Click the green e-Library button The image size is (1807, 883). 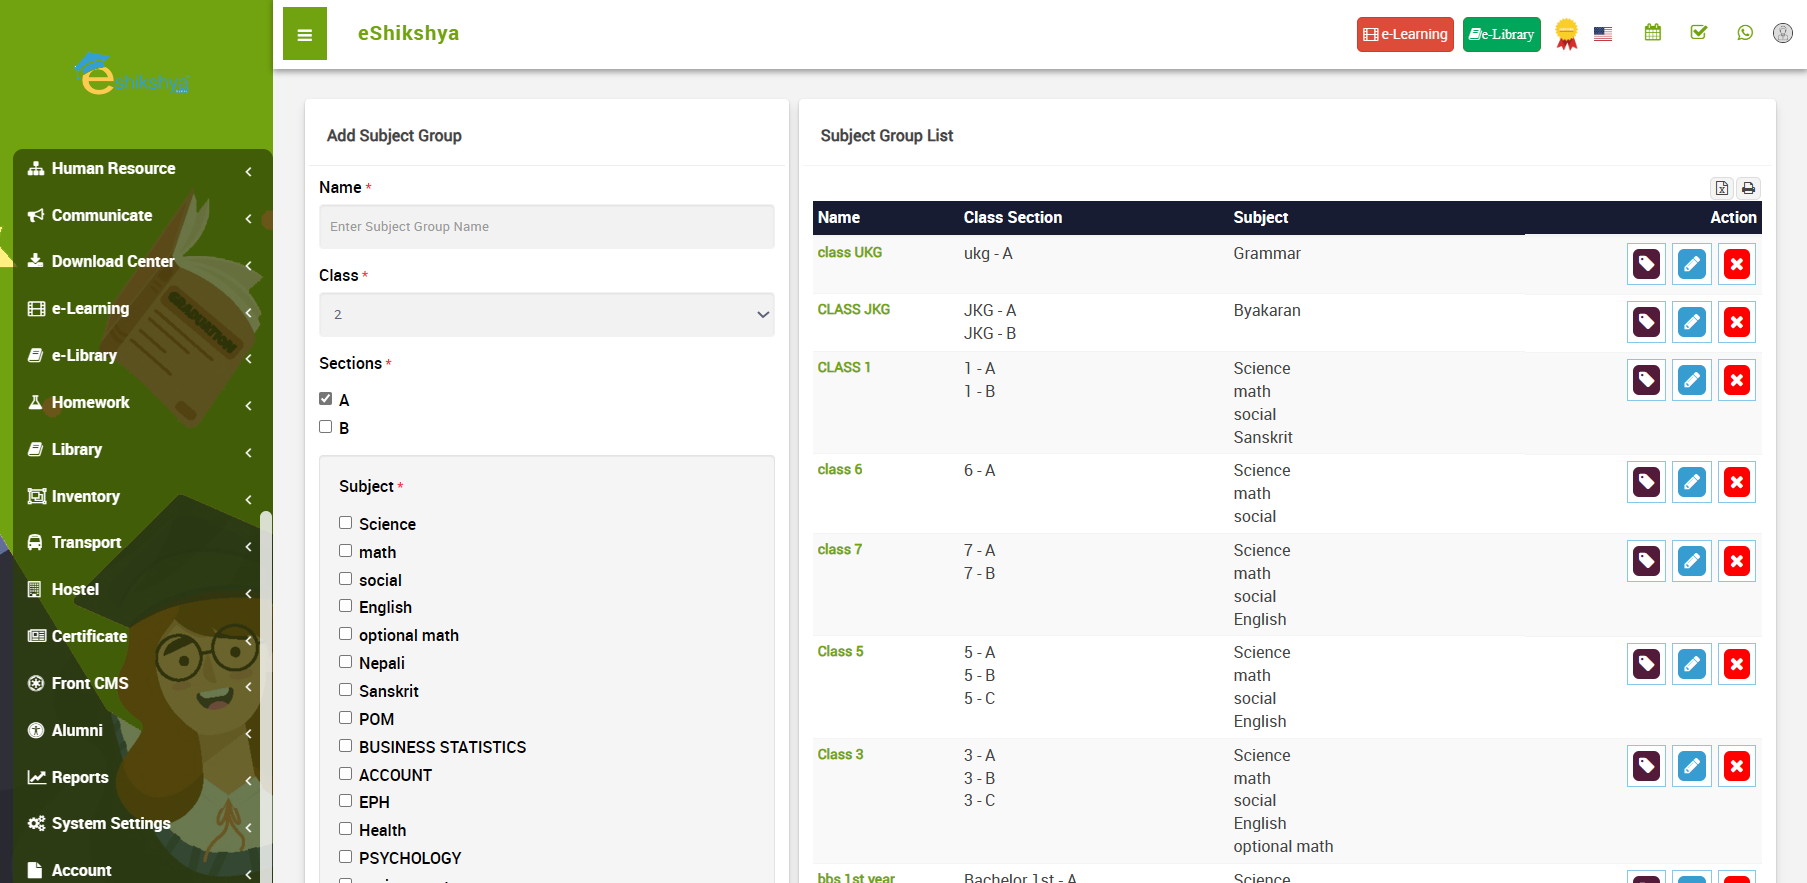point(1501,34)
